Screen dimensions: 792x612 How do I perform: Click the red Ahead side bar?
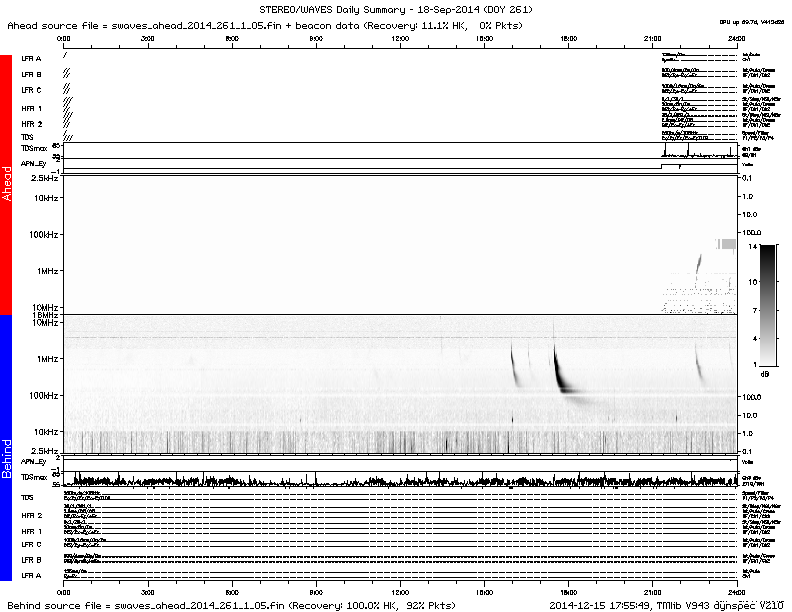6,184
